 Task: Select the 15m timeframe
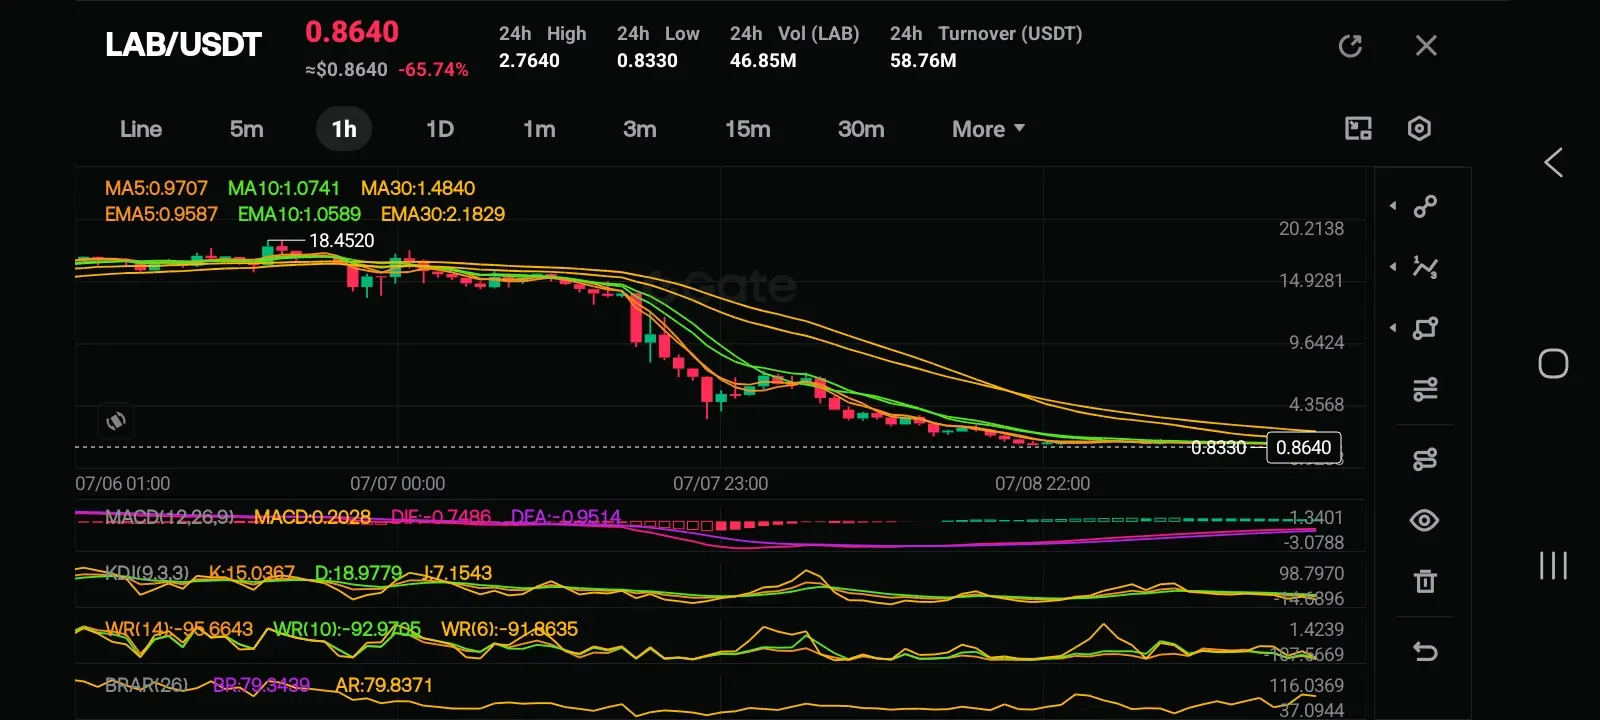click(x=748, y=129)
